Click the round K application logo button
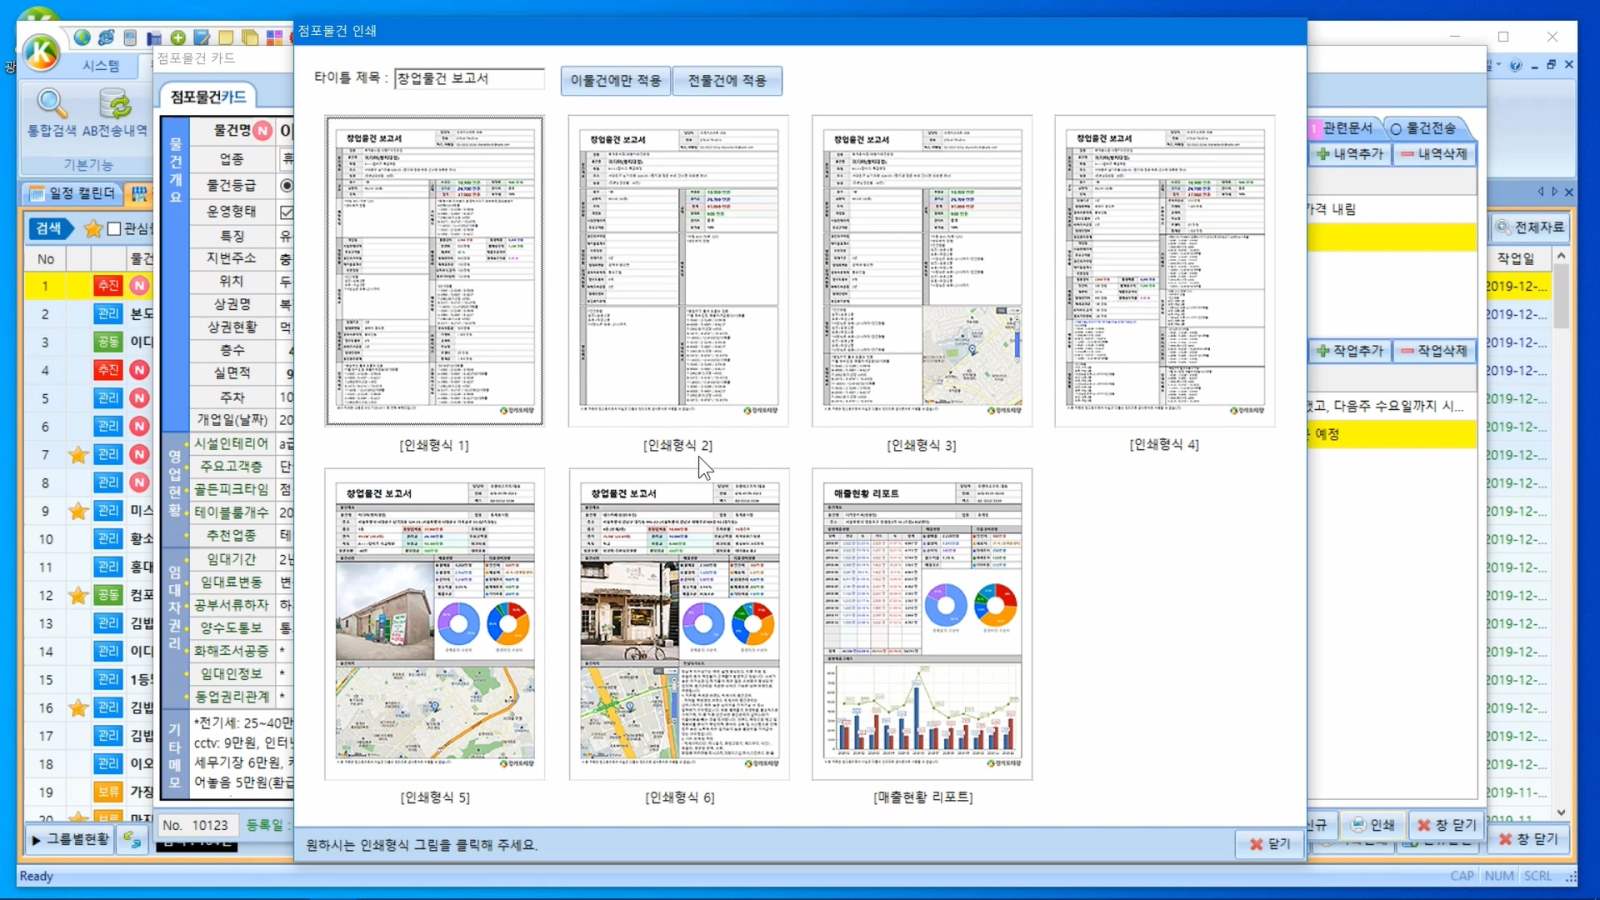Screen dimensions: 1600x900 (41, 51)
